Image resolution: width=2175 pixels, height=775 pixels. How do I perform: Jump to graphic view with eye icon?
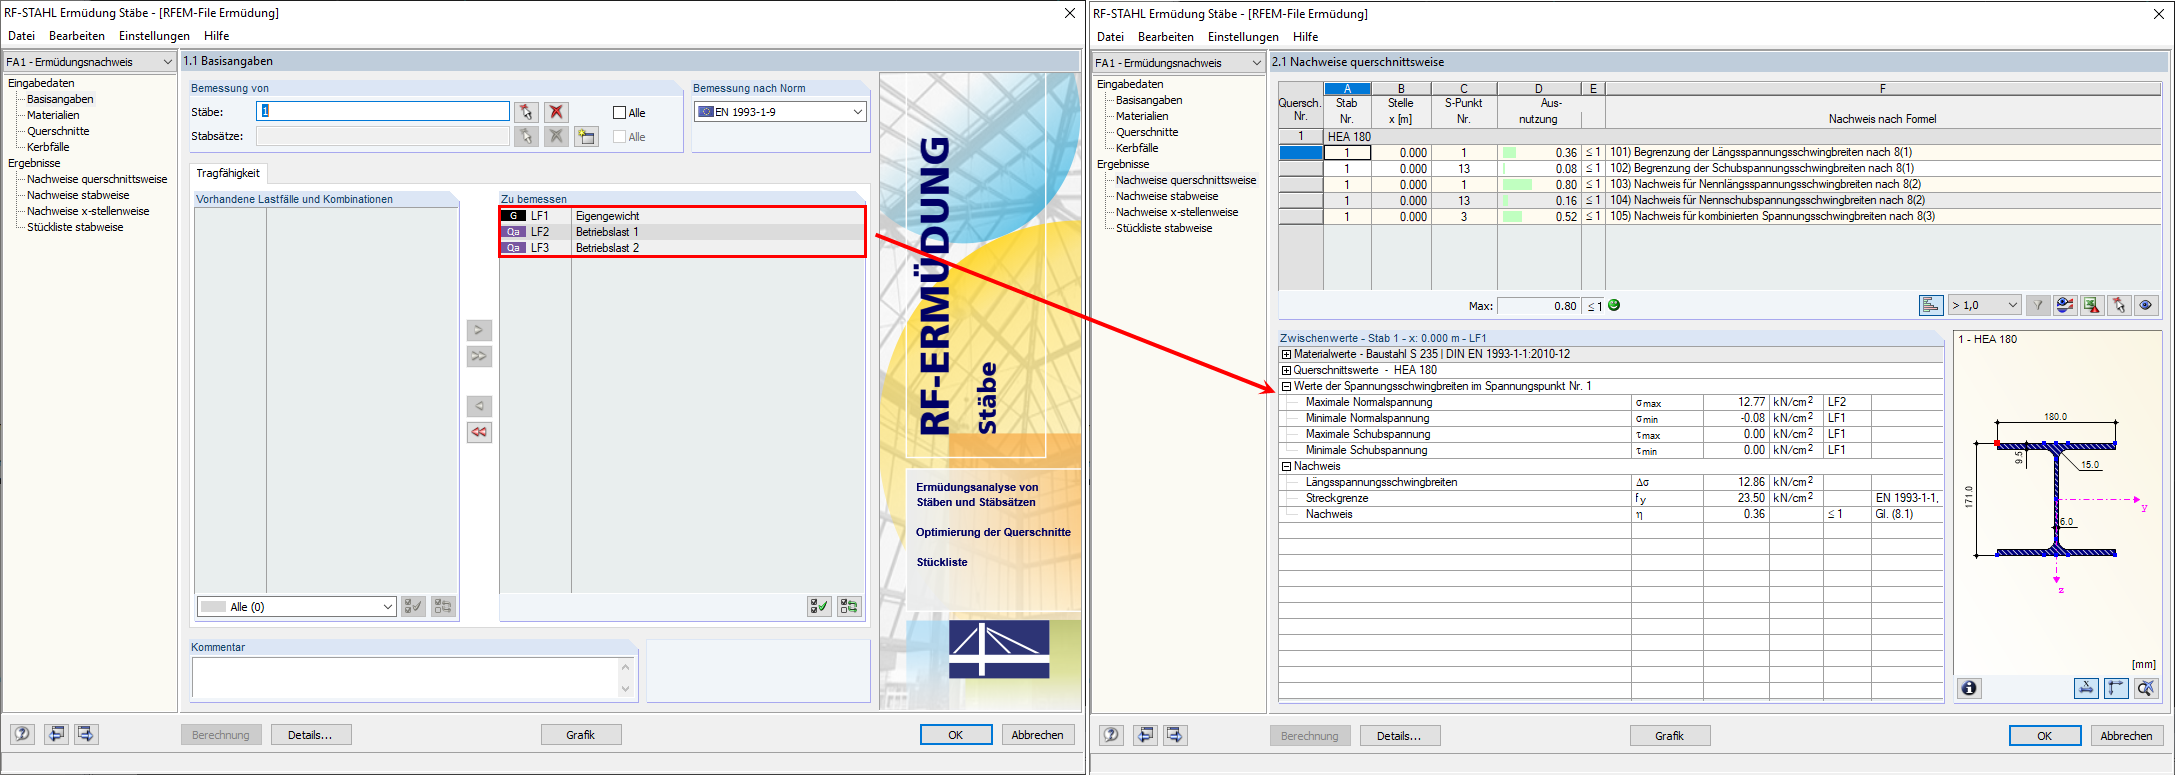pos(2146,305)
